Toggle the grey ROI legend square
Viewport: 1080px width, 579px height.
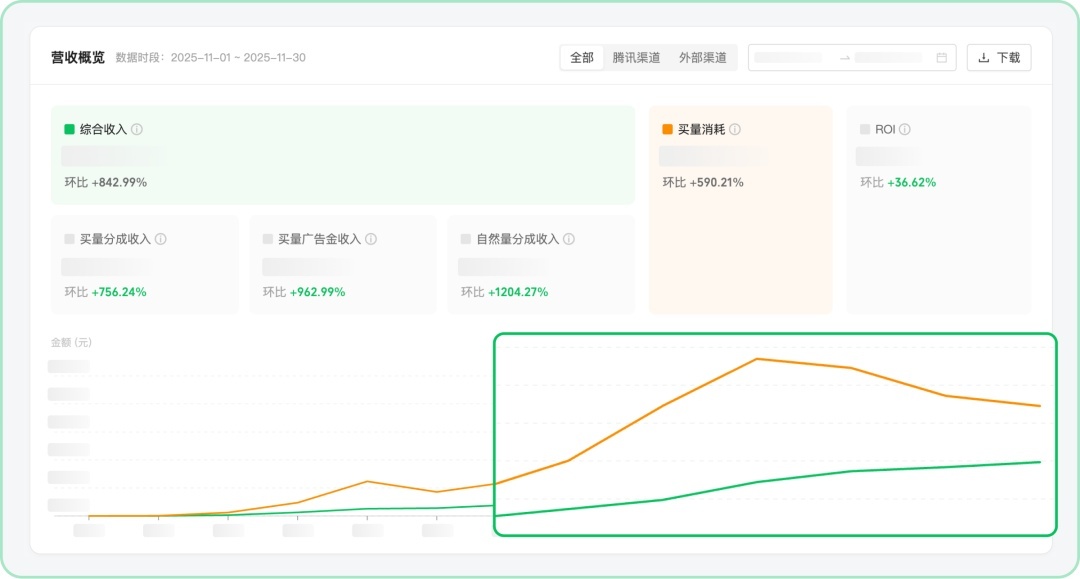(x=865, y=130)
